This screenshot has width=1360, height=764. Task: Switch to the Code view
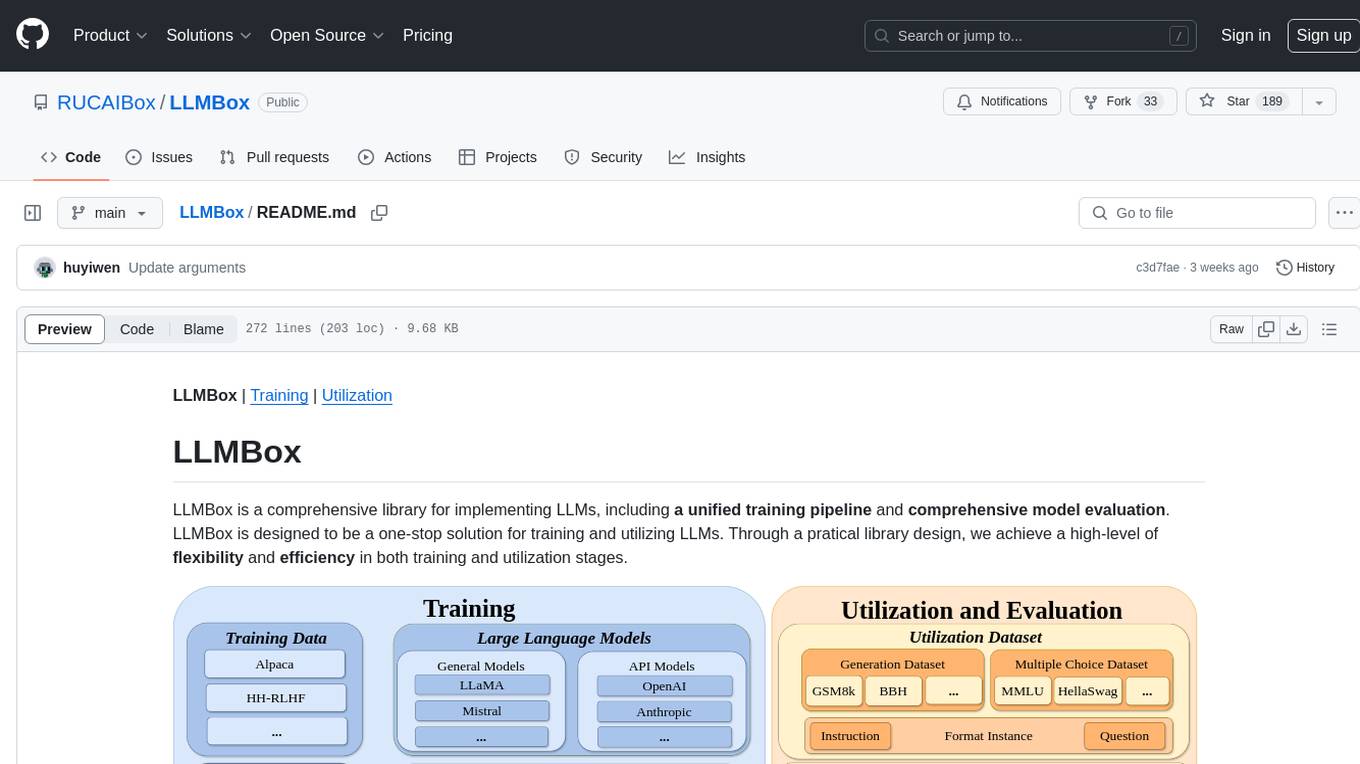tap(137, 329)
